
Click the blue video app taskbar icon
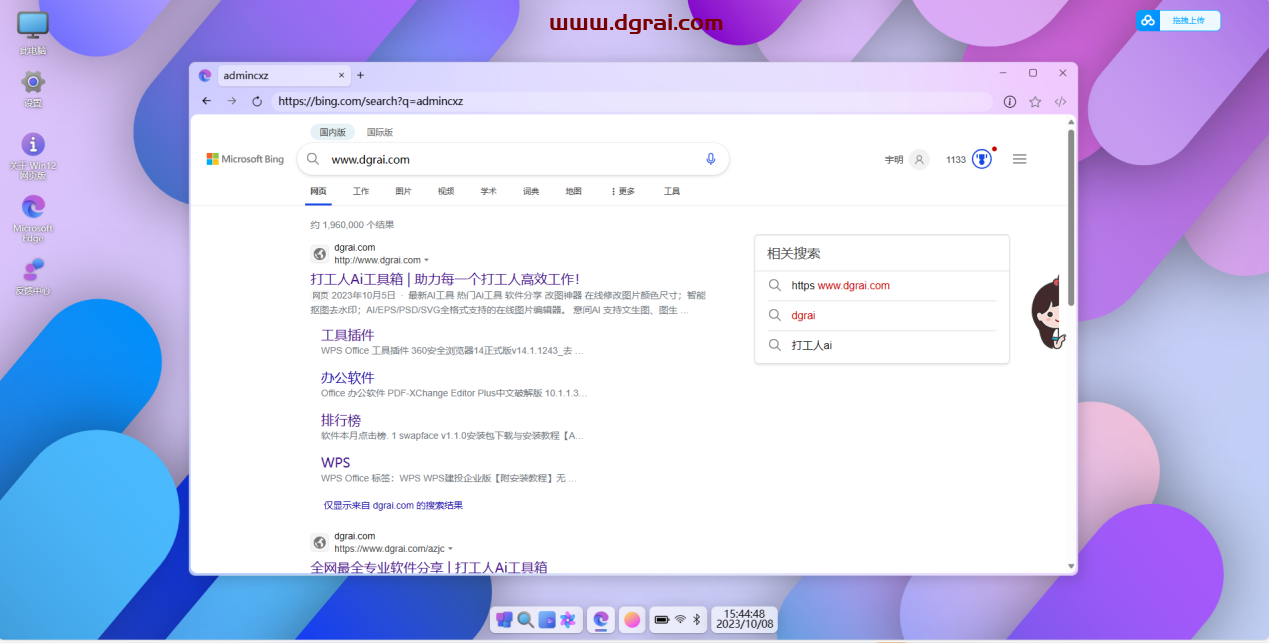pos(547,620)
